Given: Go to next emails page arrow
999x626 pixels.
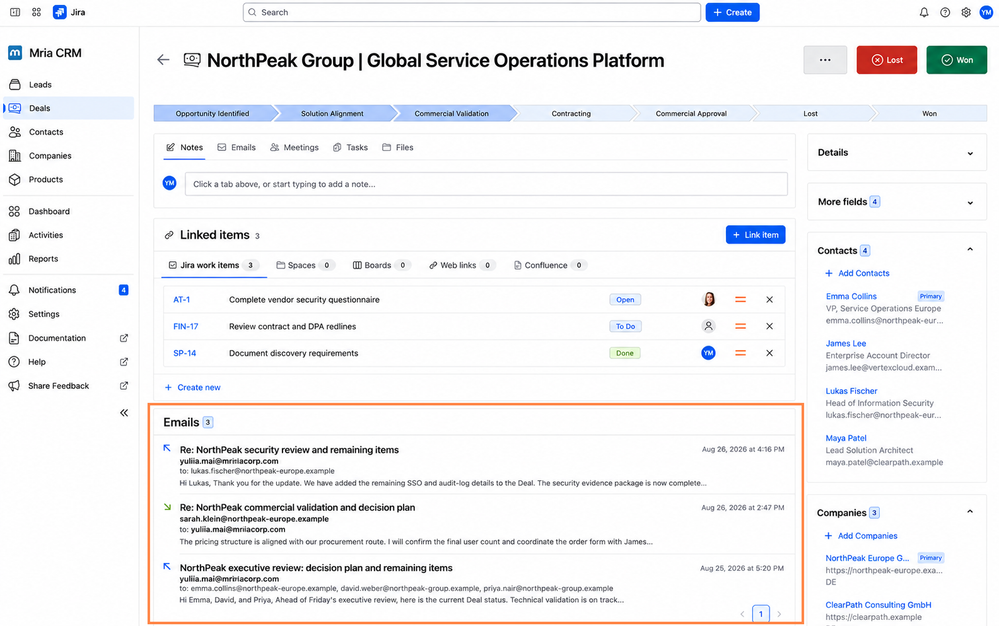Looking at the screenshot, I should 779,614.
